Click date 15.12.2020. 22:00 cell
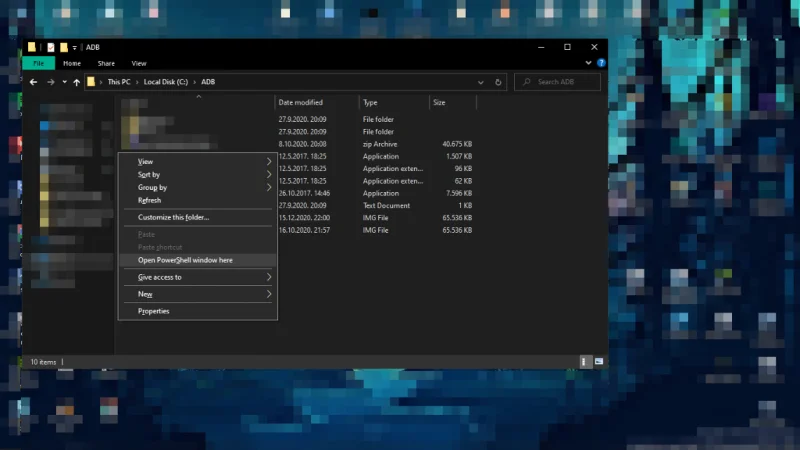Screen dimensions: 800x450 (304, 218)
